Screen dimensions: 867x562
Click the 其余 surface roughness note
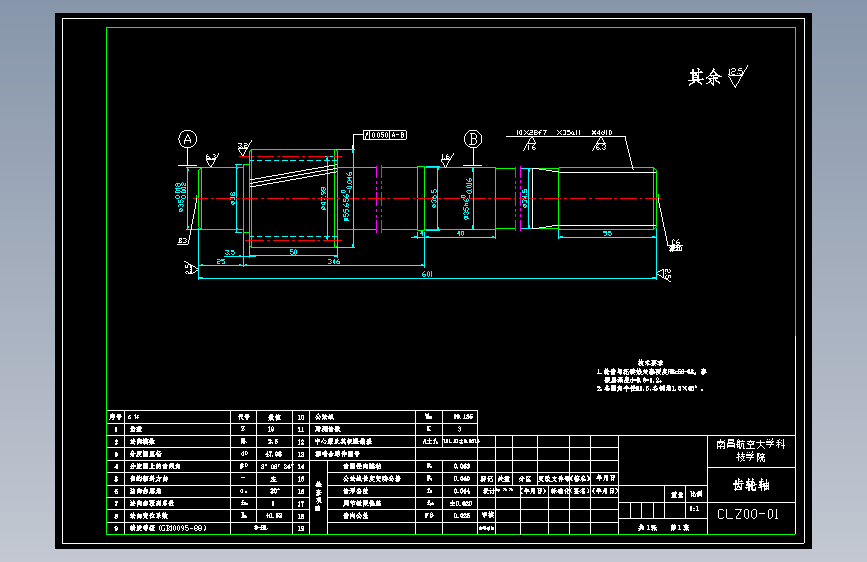coord(718,77)
